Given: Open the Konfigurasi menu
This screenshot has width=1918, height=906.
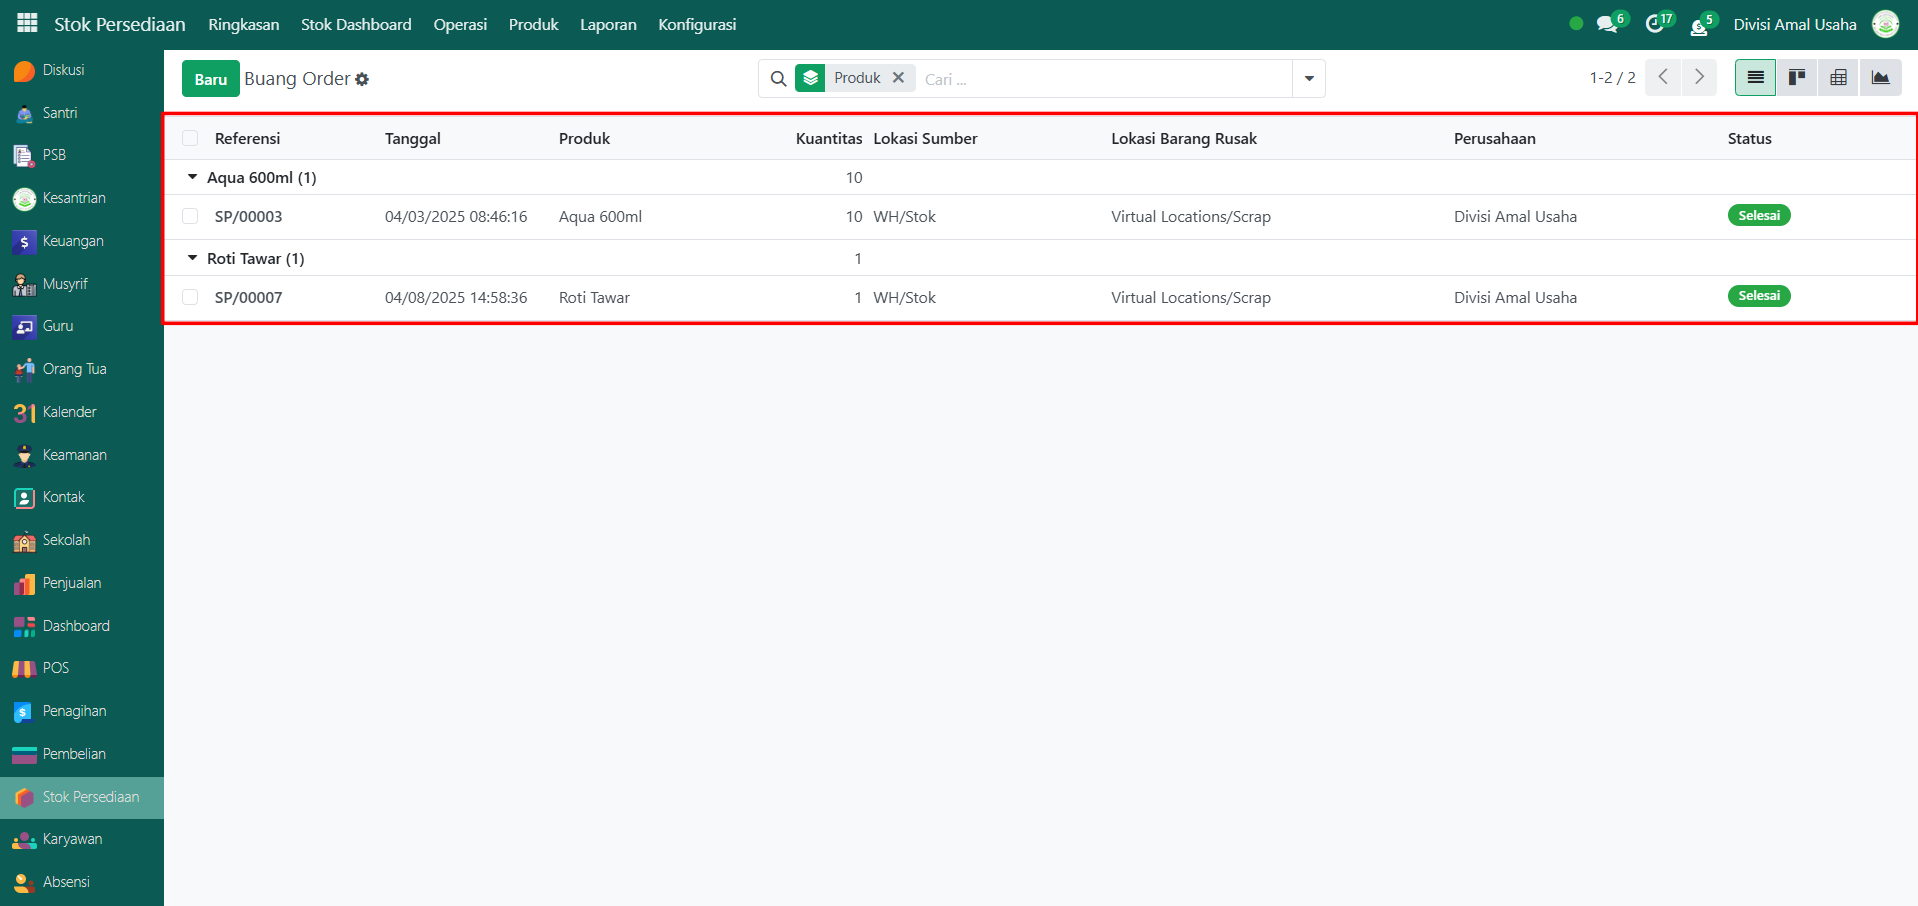Looking at the screenshot, I should [x=697, y=24].
